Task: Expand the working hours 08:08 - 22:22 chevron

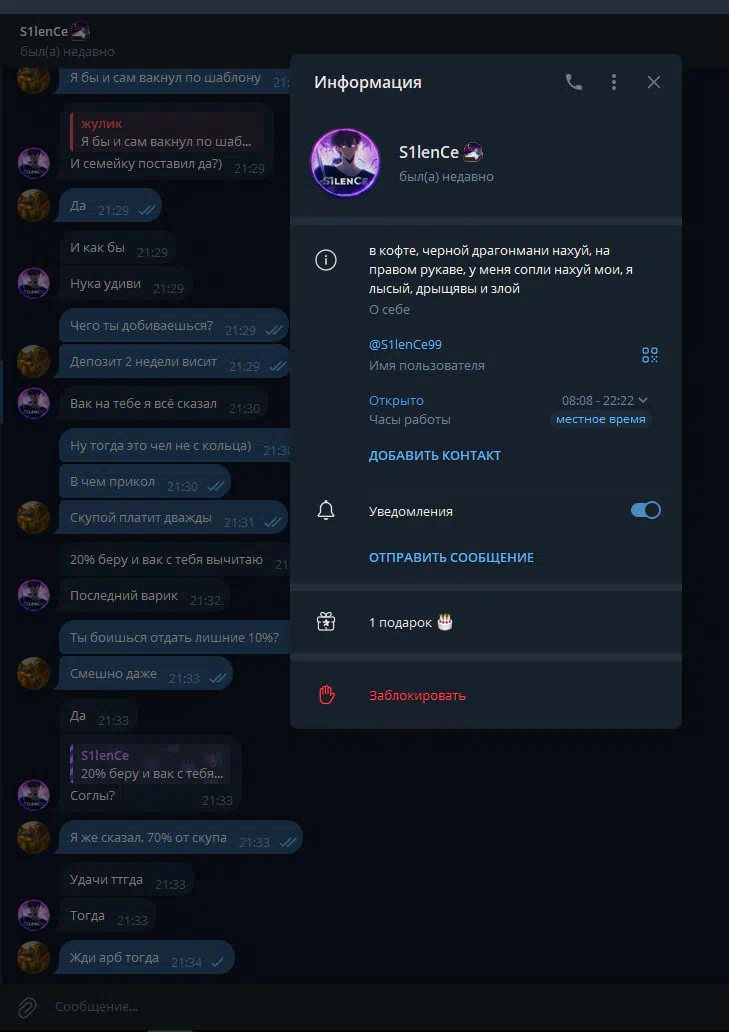Action: [x=643, y=400]
